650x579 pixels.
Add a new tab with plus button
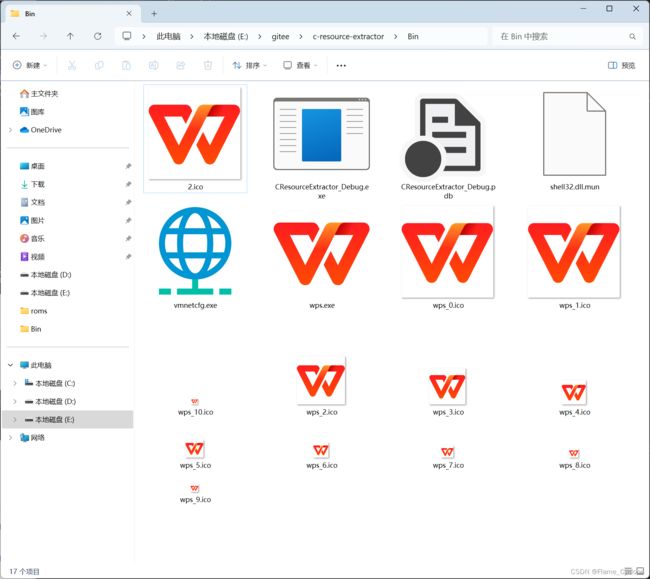[154, 14]
